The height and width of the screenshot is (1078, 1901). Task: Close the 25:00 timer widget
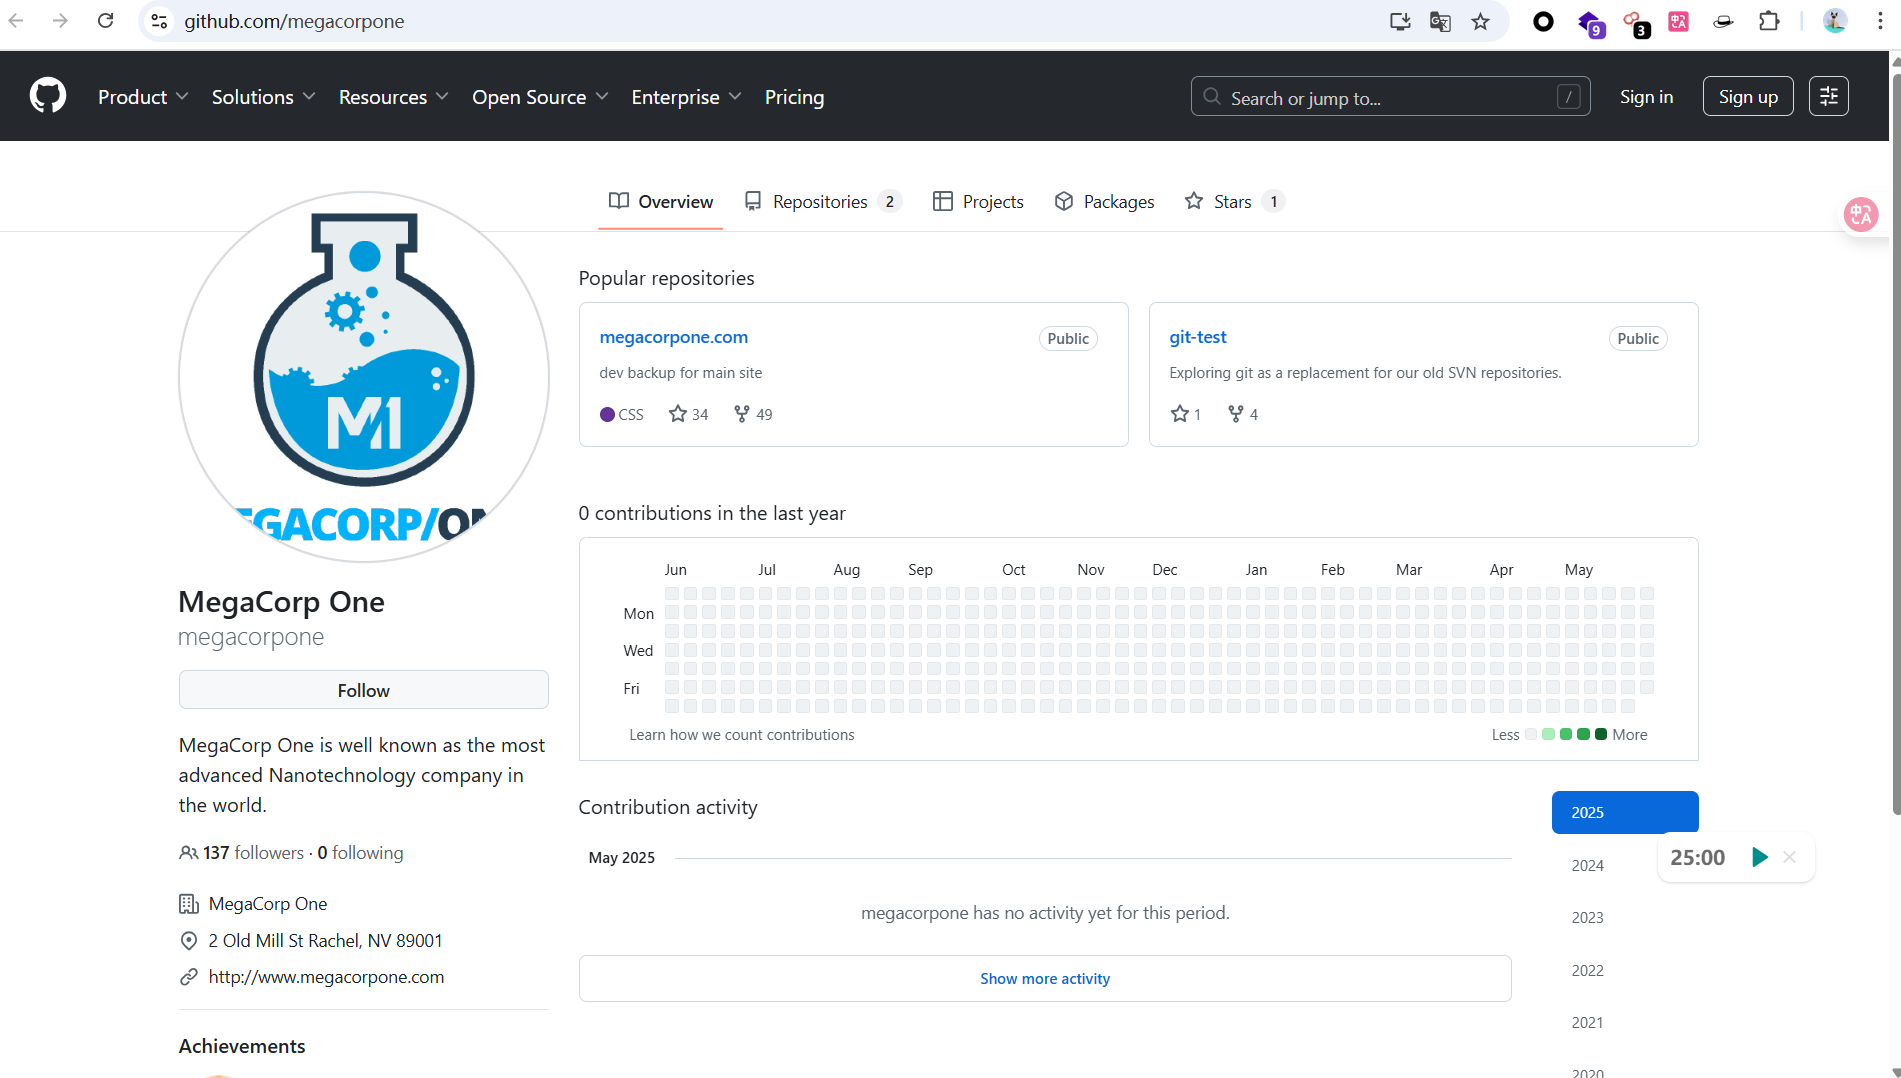(1790, 857)
